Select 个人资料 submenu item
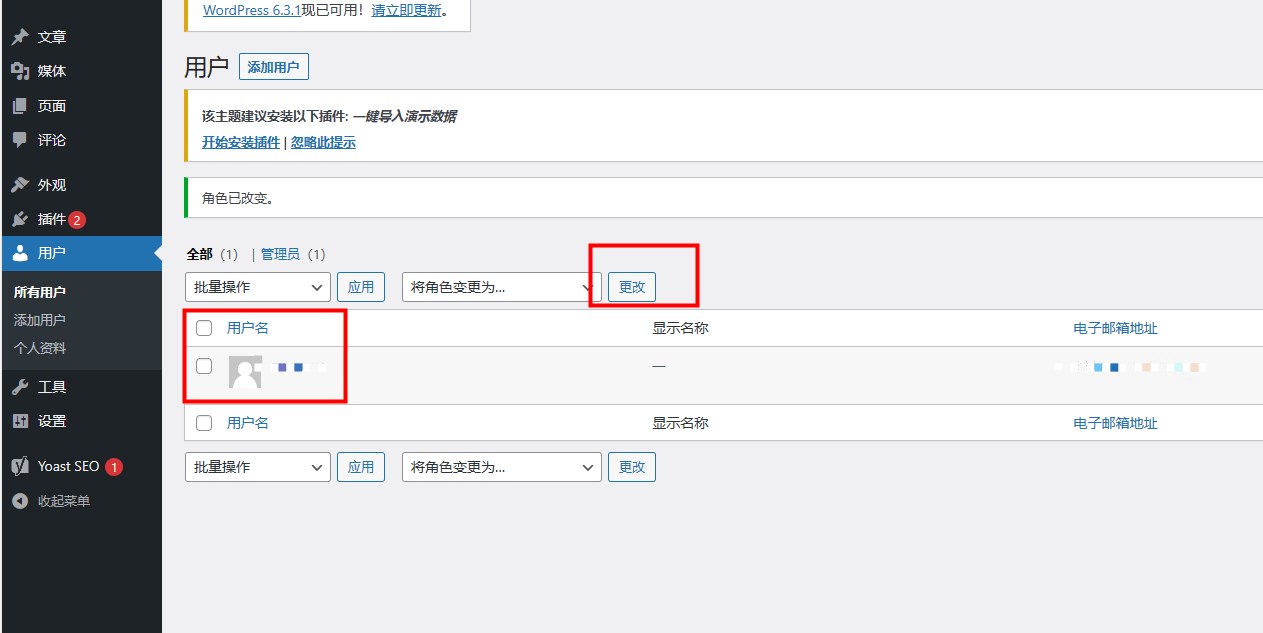Viewport: 1263px width, 633px height. (40, 348)
